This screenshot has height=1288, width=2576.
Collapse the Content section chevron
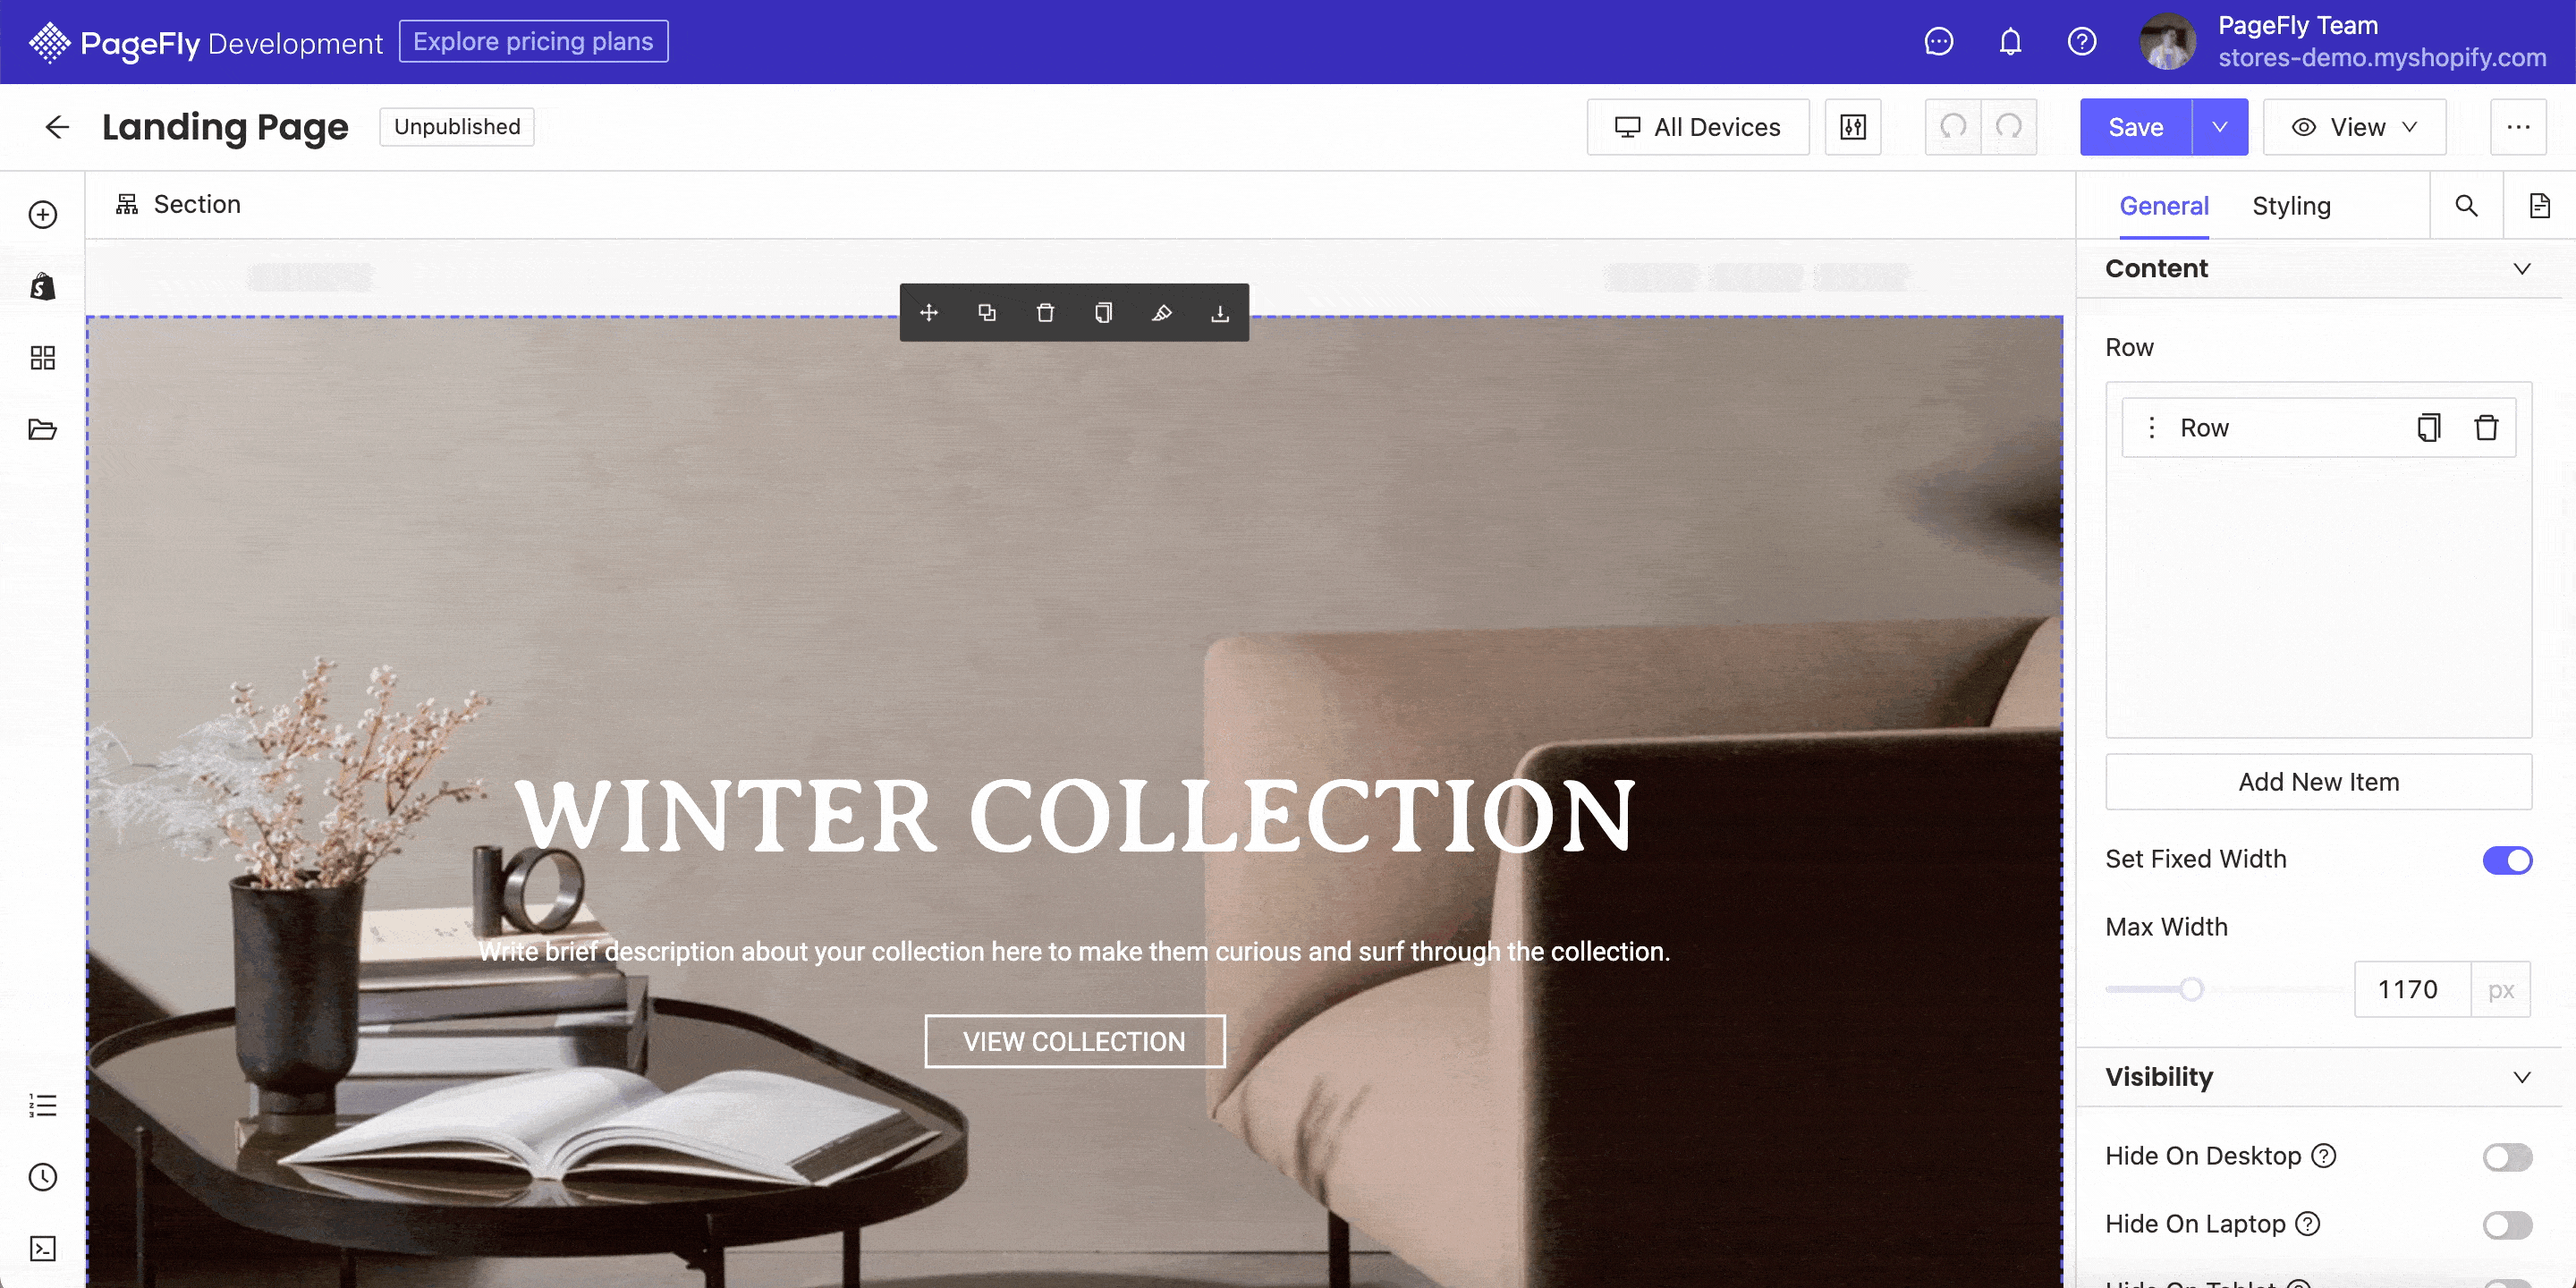coord(2522,269)
